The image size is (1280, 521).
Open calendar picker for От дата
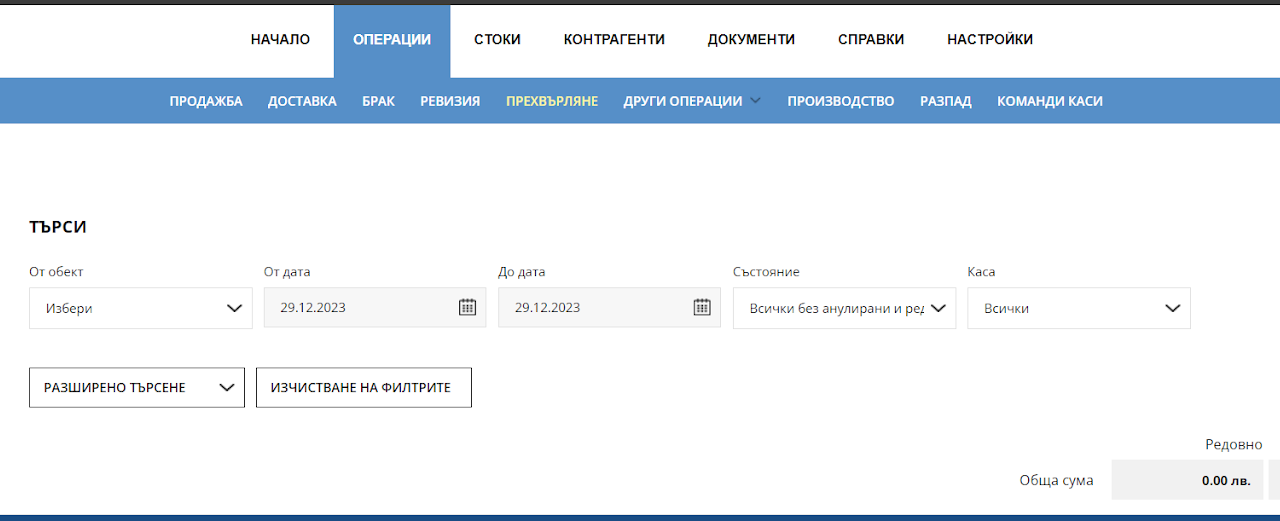[467, 307]
